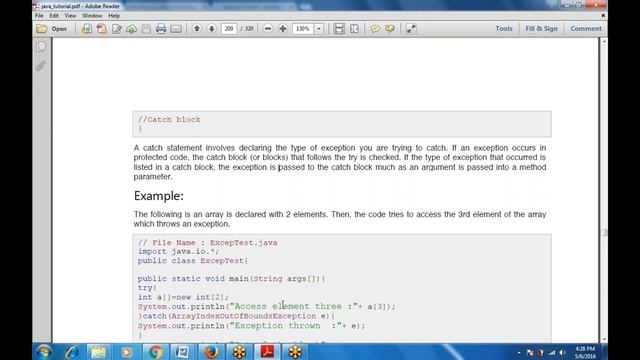The height and width of the screenshot is (360, 640).
Task: Open the Window menu
Action: point(92,16)
